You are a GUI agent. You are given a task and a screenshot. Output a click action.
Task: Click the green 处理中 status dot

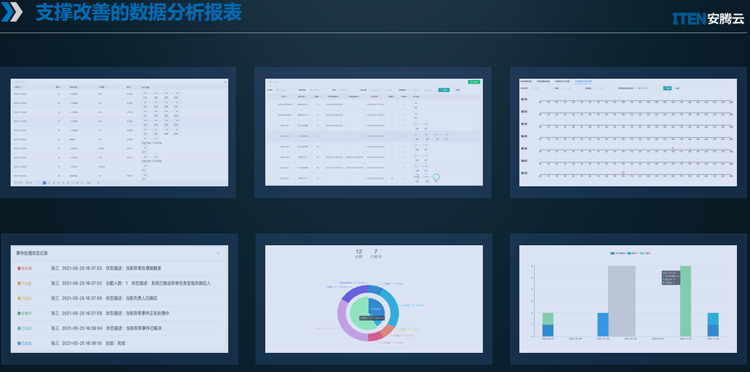[x=19, y=313]
